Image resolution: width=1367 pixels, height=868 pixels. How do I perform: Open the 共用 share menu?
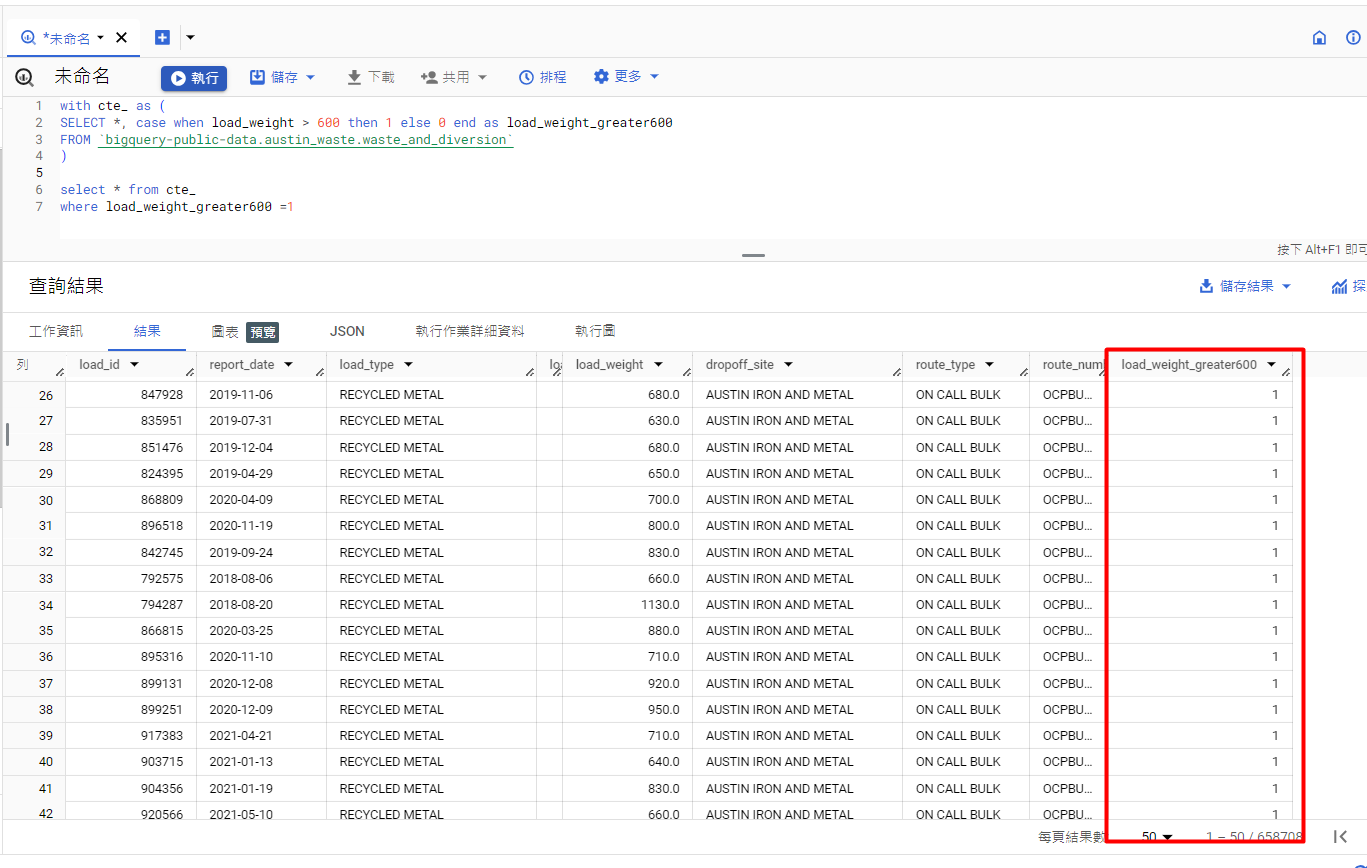[x=454, y=77]
